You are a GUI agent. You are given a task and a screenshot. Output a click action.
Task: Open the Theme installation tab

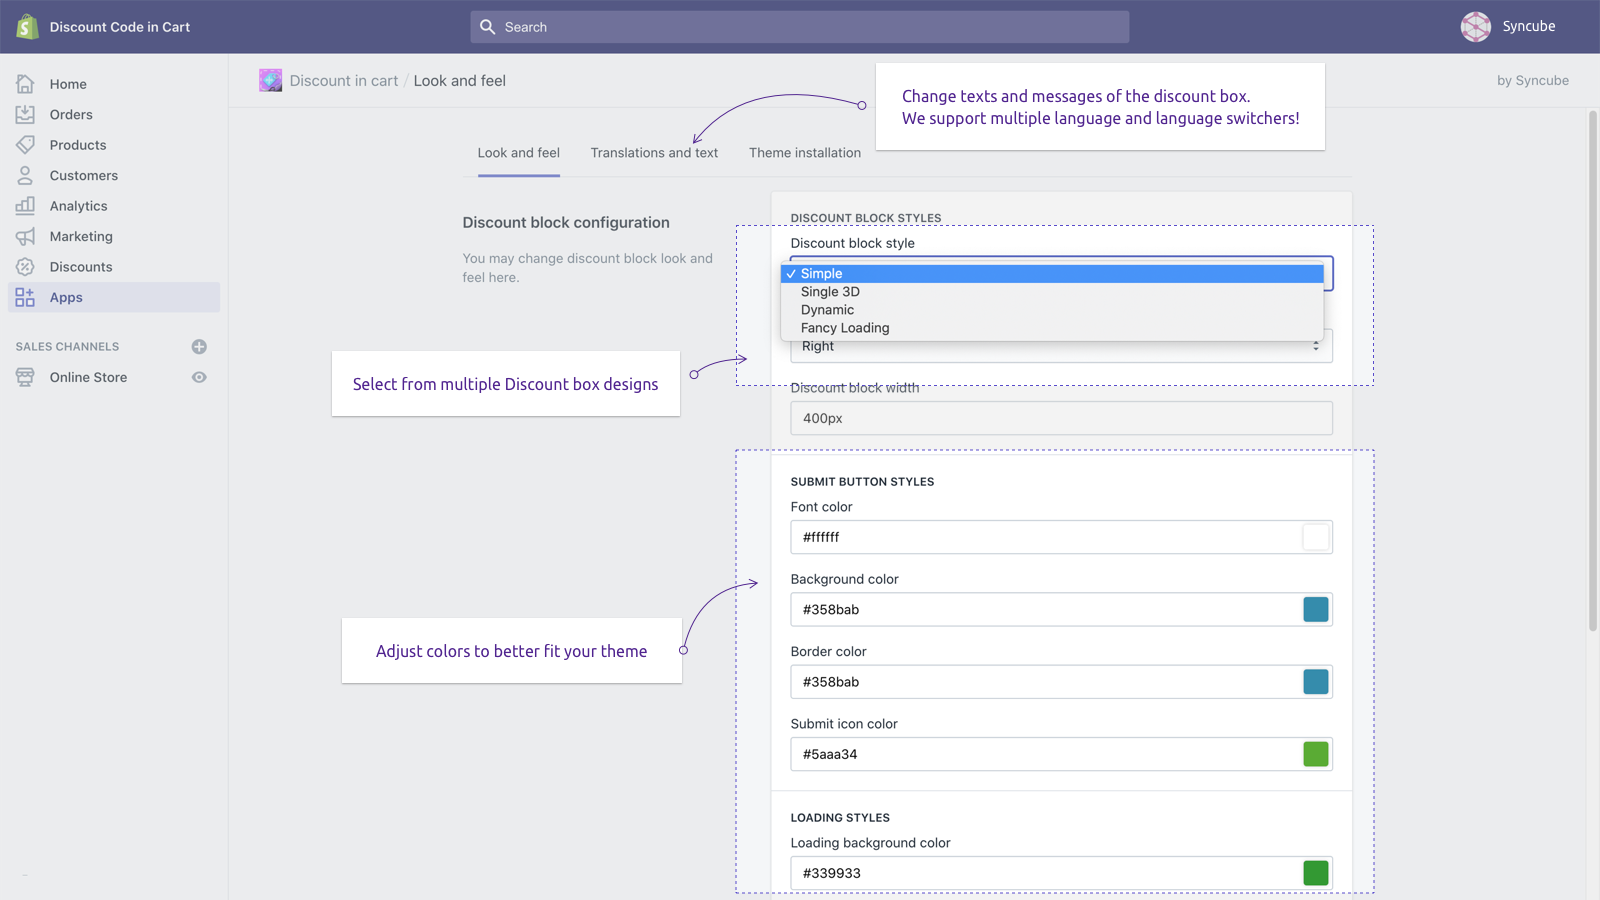(804, 153)
